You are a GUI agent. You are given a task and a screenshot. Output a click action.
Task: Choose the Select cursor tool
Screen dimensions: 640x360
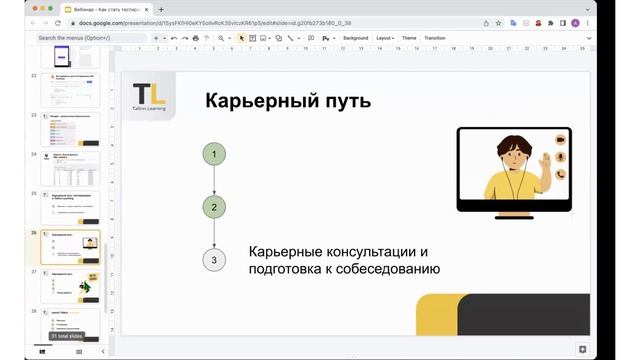click(241, 38)
